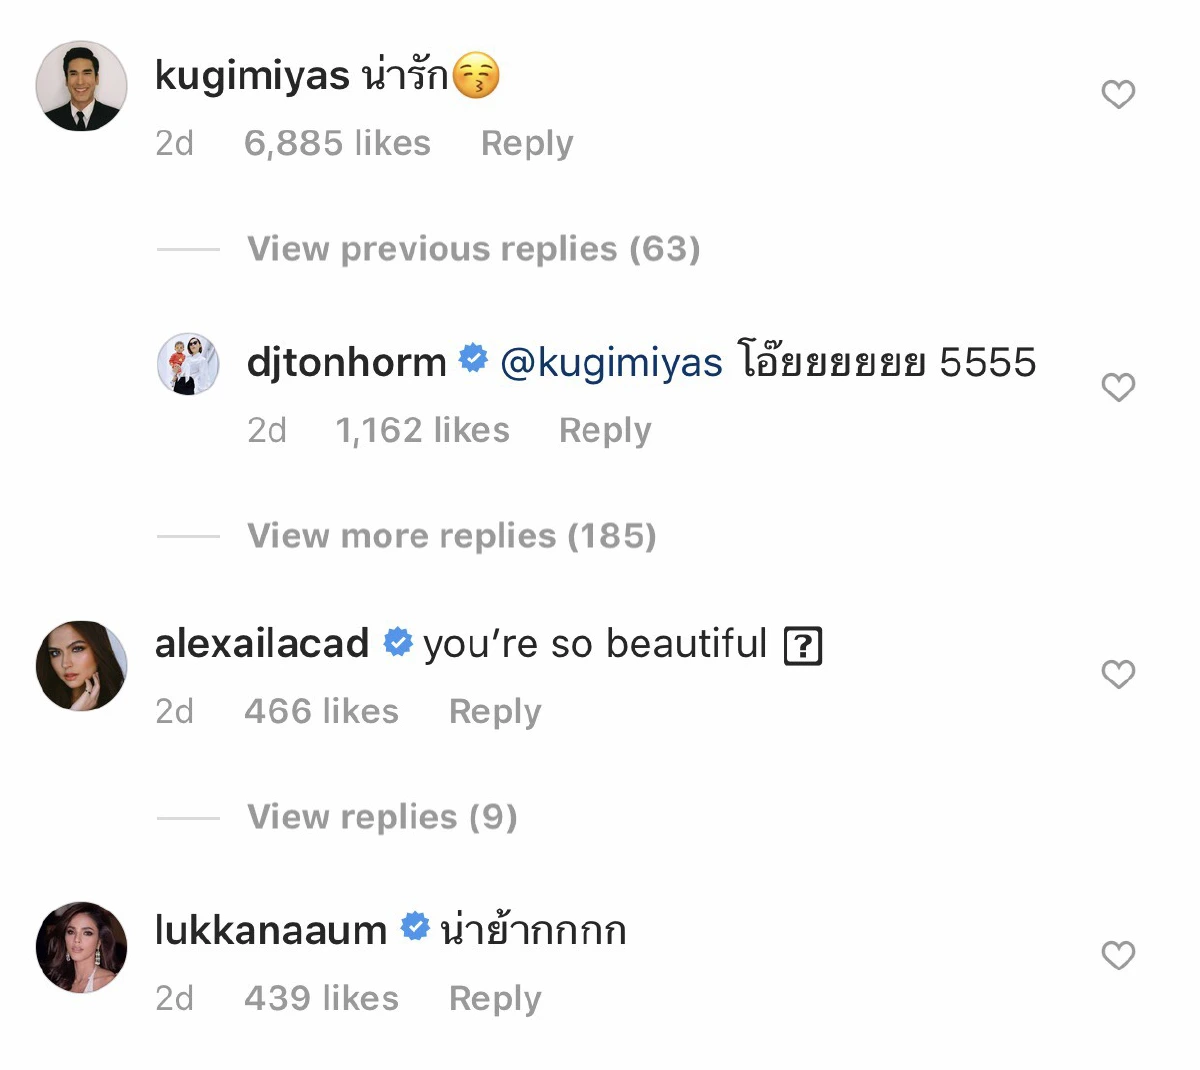
Task: Click lukkanaaum's verified badge
Action: (413, 929)
